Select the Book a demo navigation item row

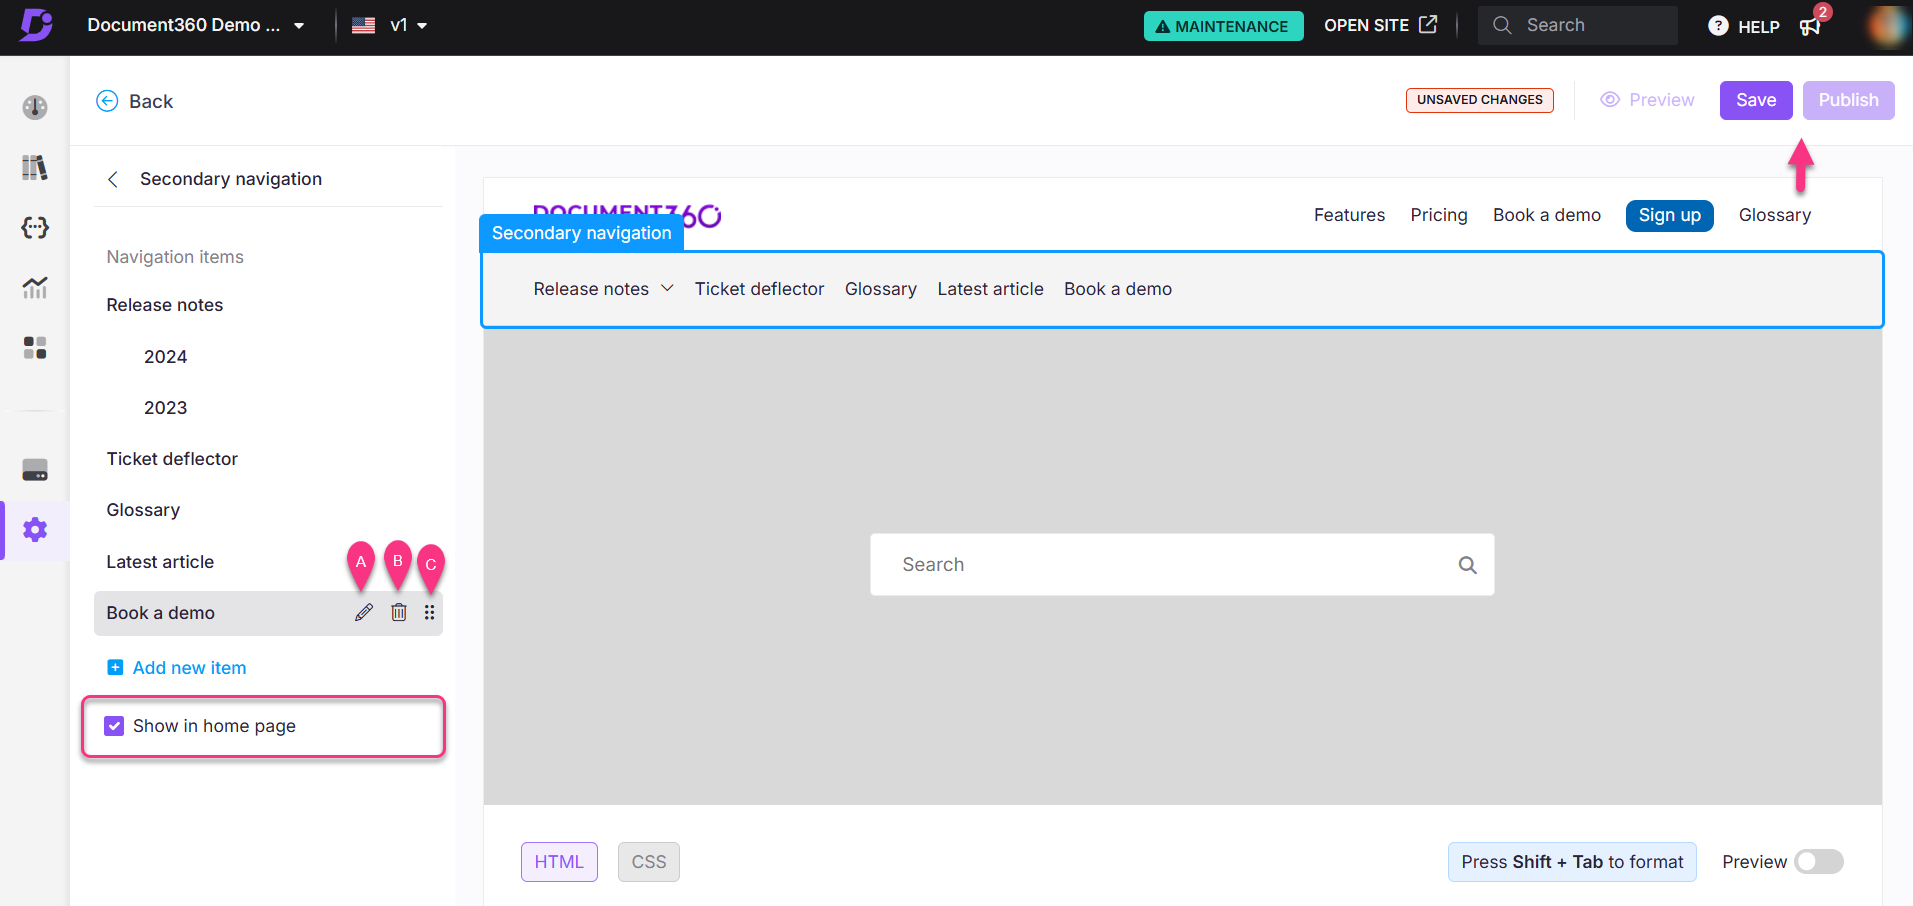[268, 613]
